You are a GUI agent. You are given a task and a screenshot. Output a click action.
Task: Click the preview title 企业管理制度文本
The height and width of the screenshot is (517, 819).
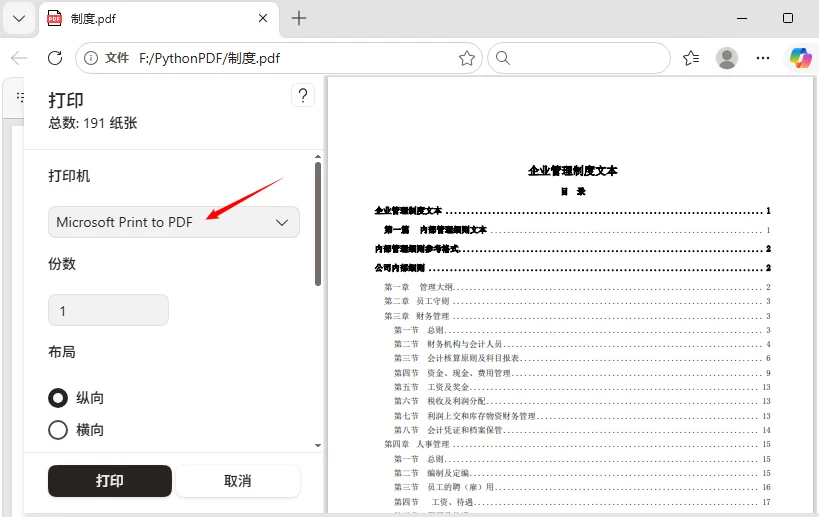point(572,171)
